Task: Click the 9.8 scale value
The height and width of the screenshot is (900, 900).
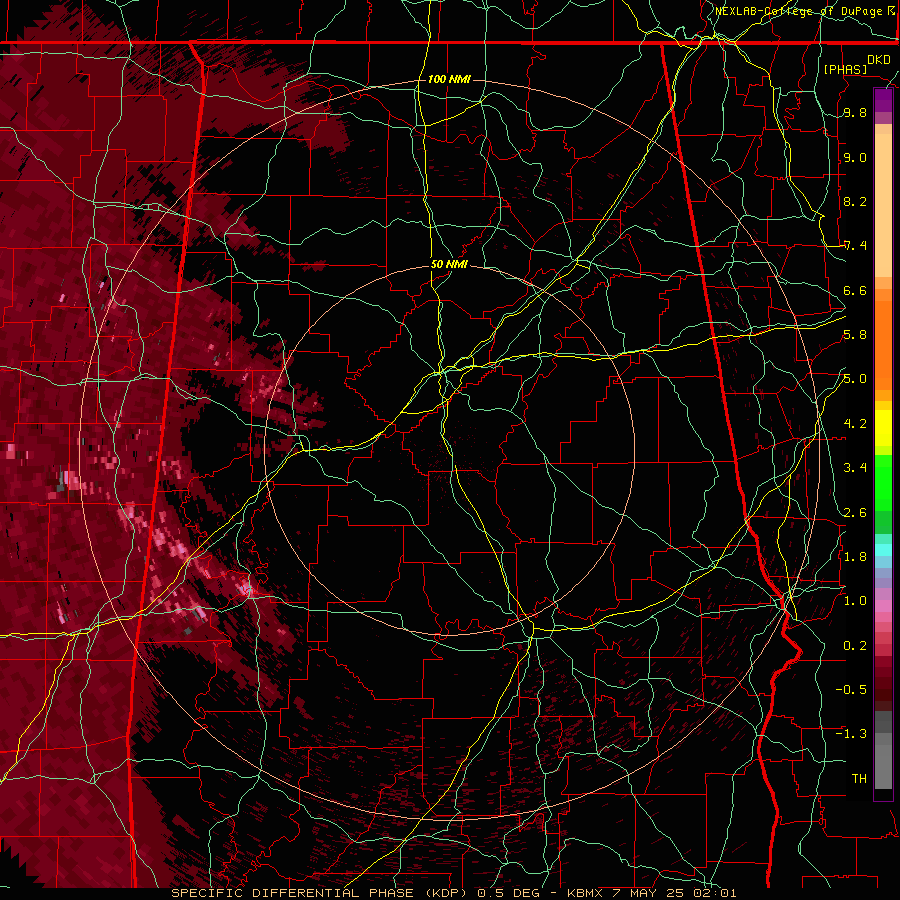Action: (855, 113)
